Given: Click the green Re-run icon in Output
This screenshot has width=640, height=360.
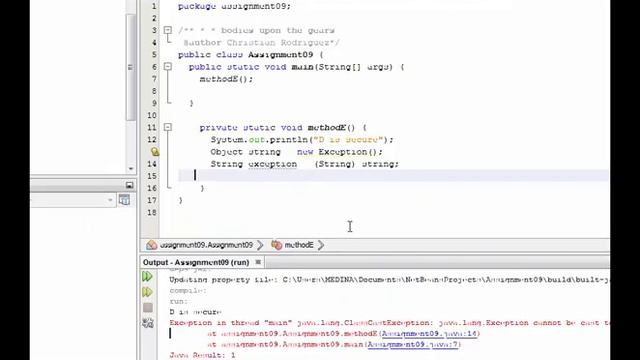Looking at the screenshot, I should point(147,276).
